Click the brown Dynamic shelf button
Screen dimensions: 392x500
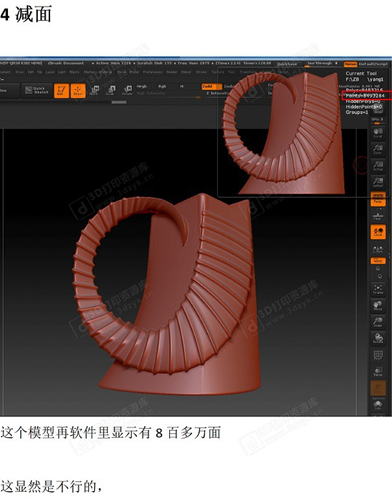click(378, 389)
